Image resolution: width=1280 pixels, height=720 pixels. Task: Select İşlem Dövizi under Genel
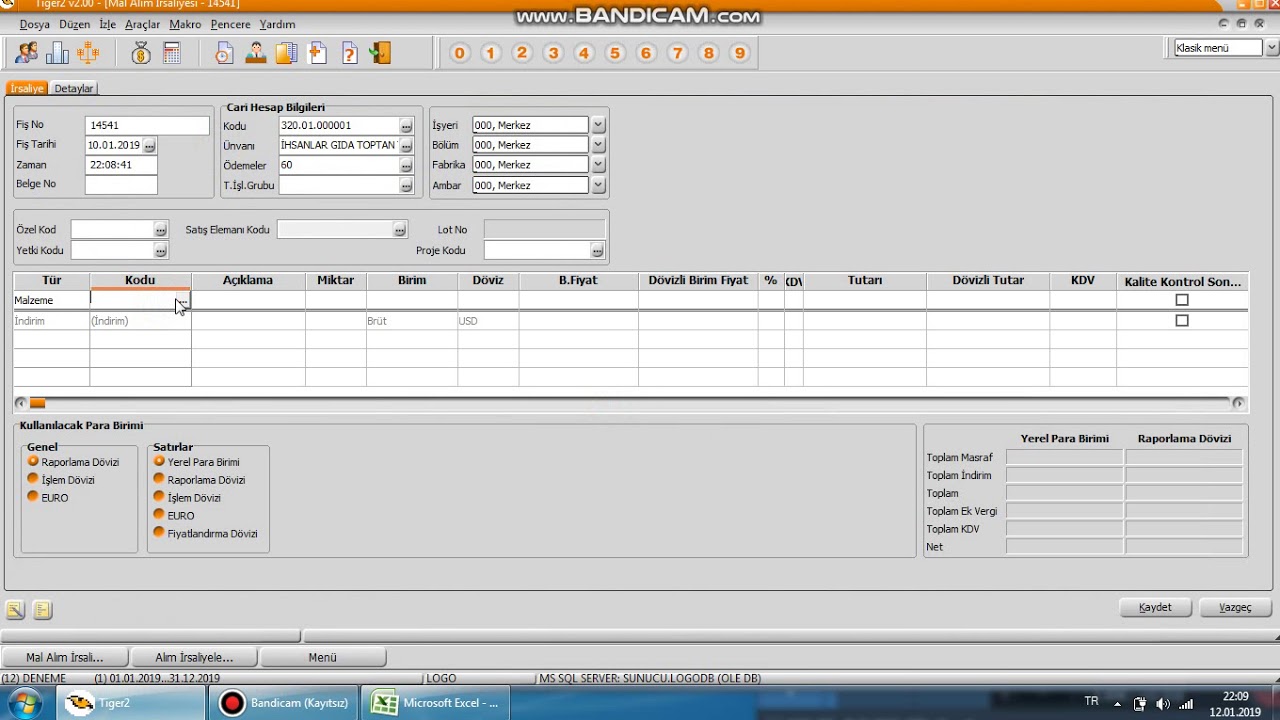[x=33, y=479]
